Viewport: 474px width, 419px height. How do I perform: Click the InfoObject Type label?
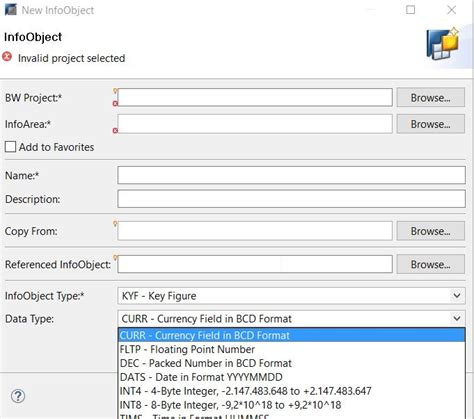click(44, 296)
